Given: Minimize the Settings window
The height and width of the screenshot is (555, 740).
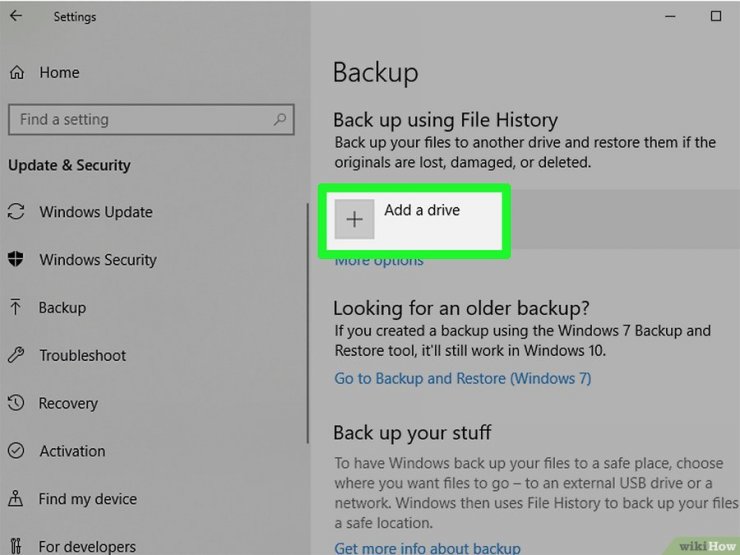Looking at the screenshot, I should coord(670,16).
